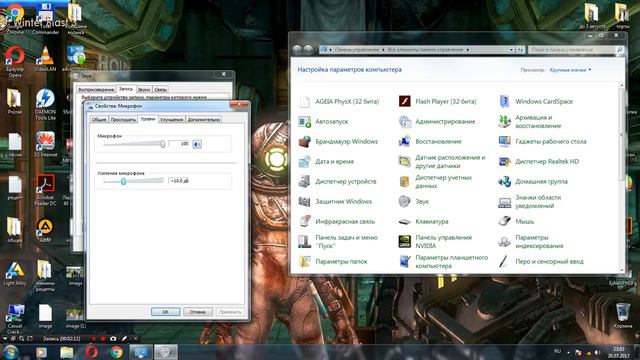Click the Отмена button

(198, 311)
